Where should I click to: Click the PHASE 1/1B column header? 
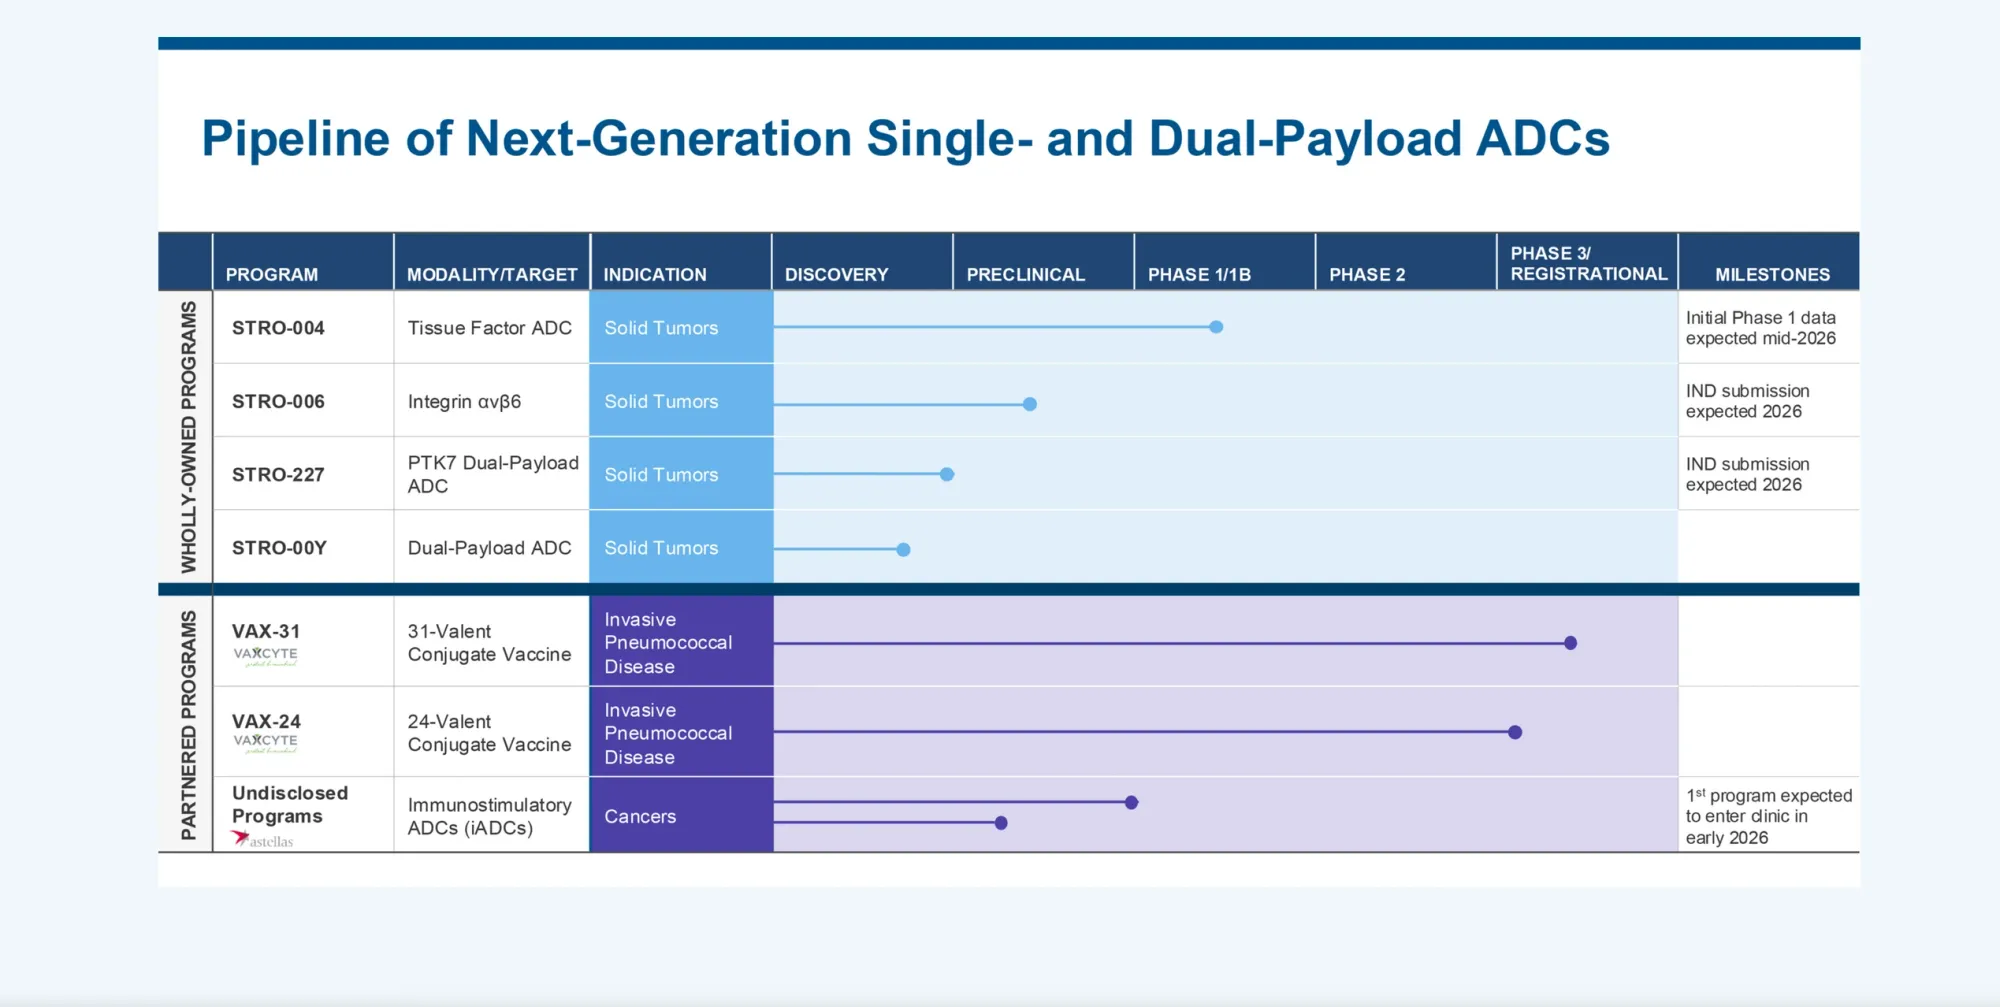pos(1199,274)
